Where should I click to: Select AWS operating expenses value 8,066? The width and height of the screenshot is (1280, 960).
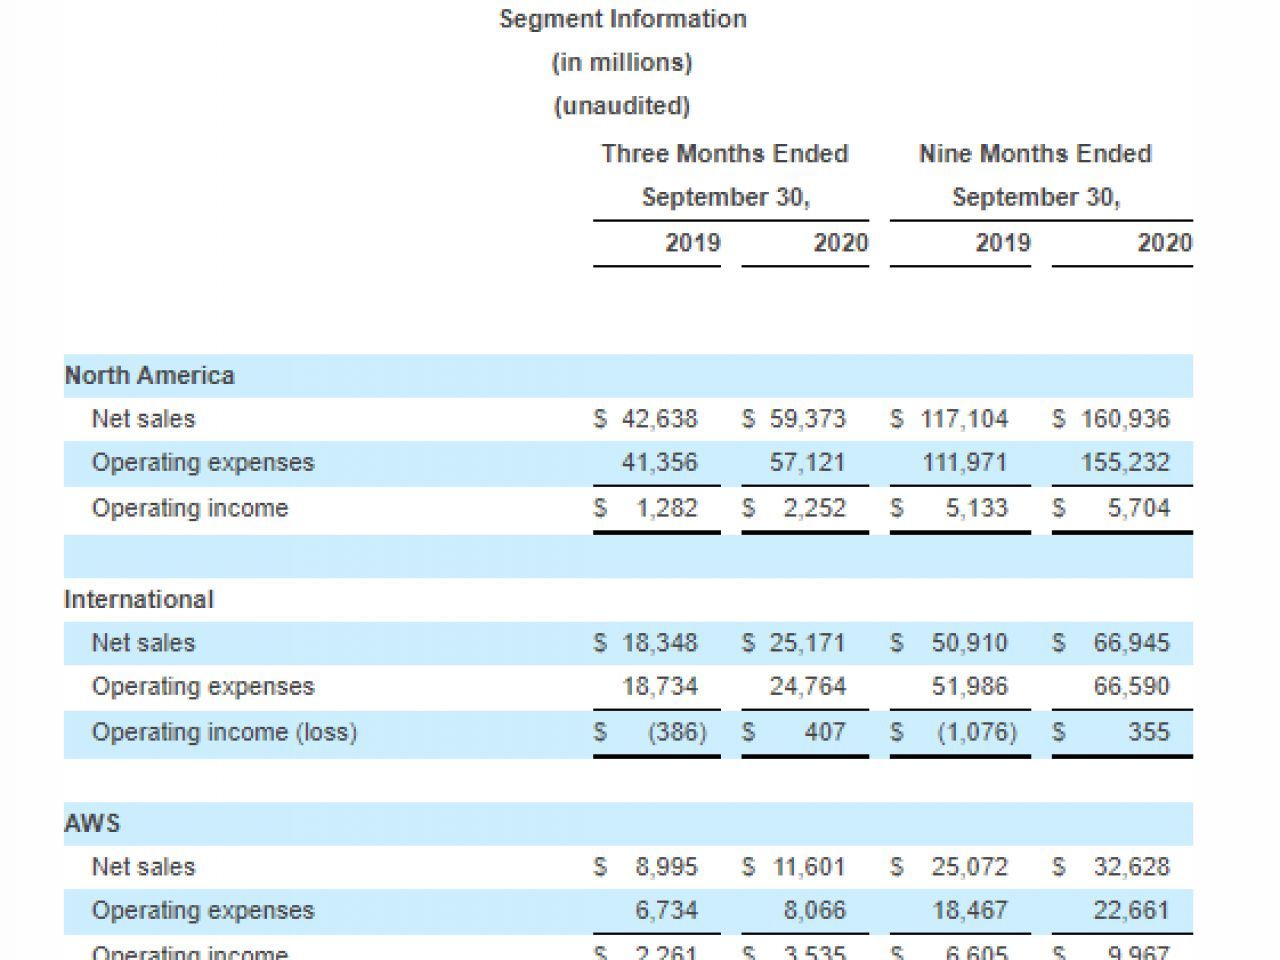point(815,911)
